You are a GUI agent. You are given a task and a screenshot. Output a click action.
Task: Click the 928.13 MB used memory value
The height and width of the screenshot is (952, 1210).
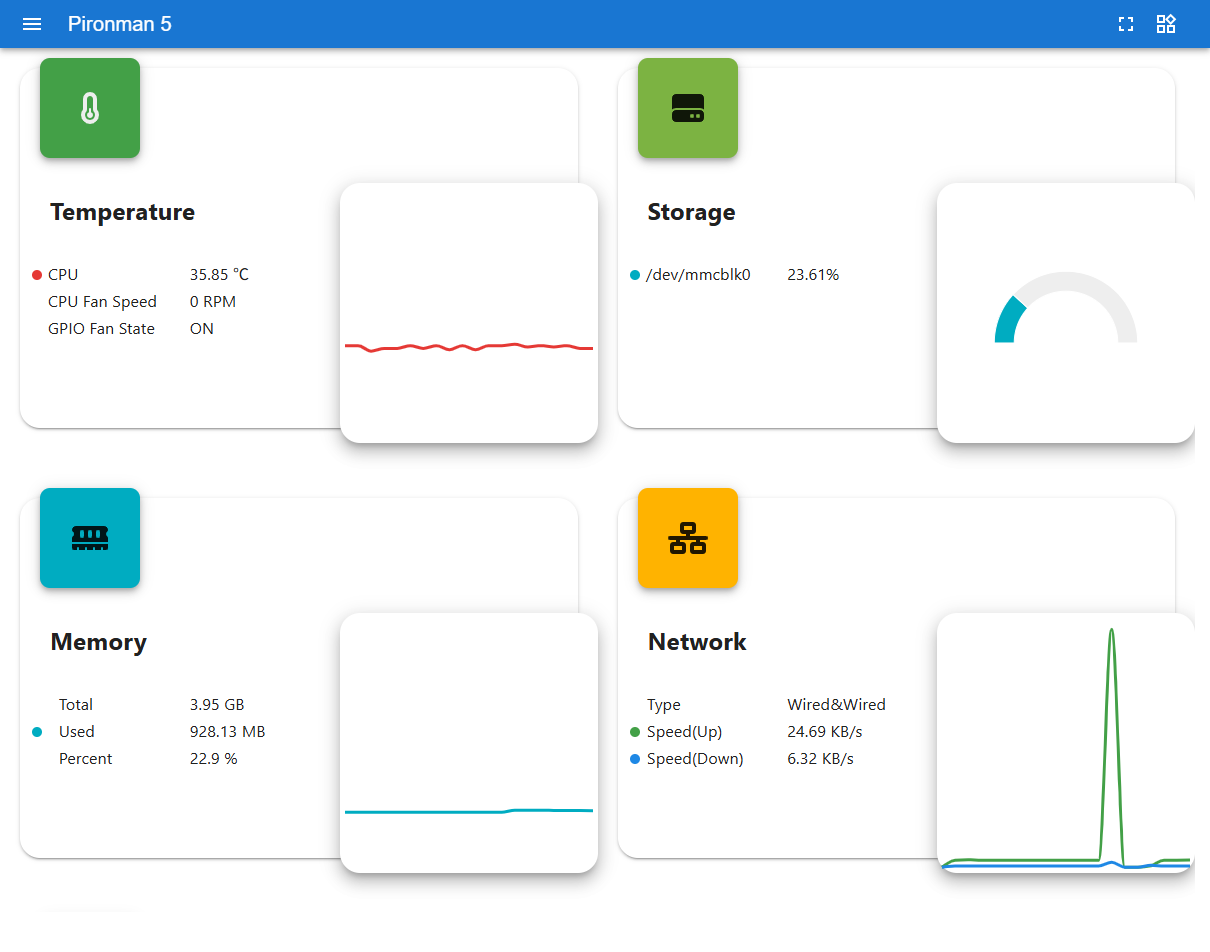227,731
